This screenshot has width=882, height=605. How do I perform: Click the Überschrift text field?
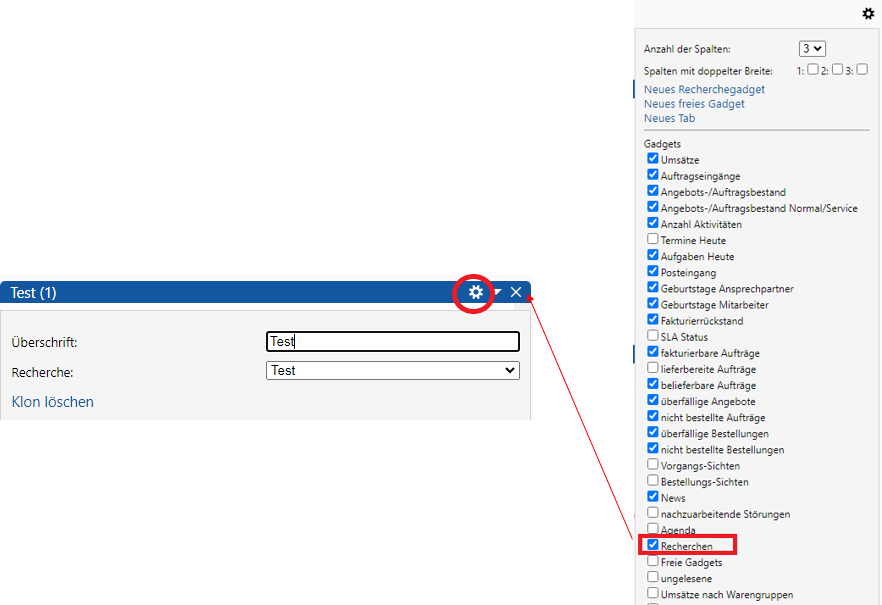pos(393,341)
